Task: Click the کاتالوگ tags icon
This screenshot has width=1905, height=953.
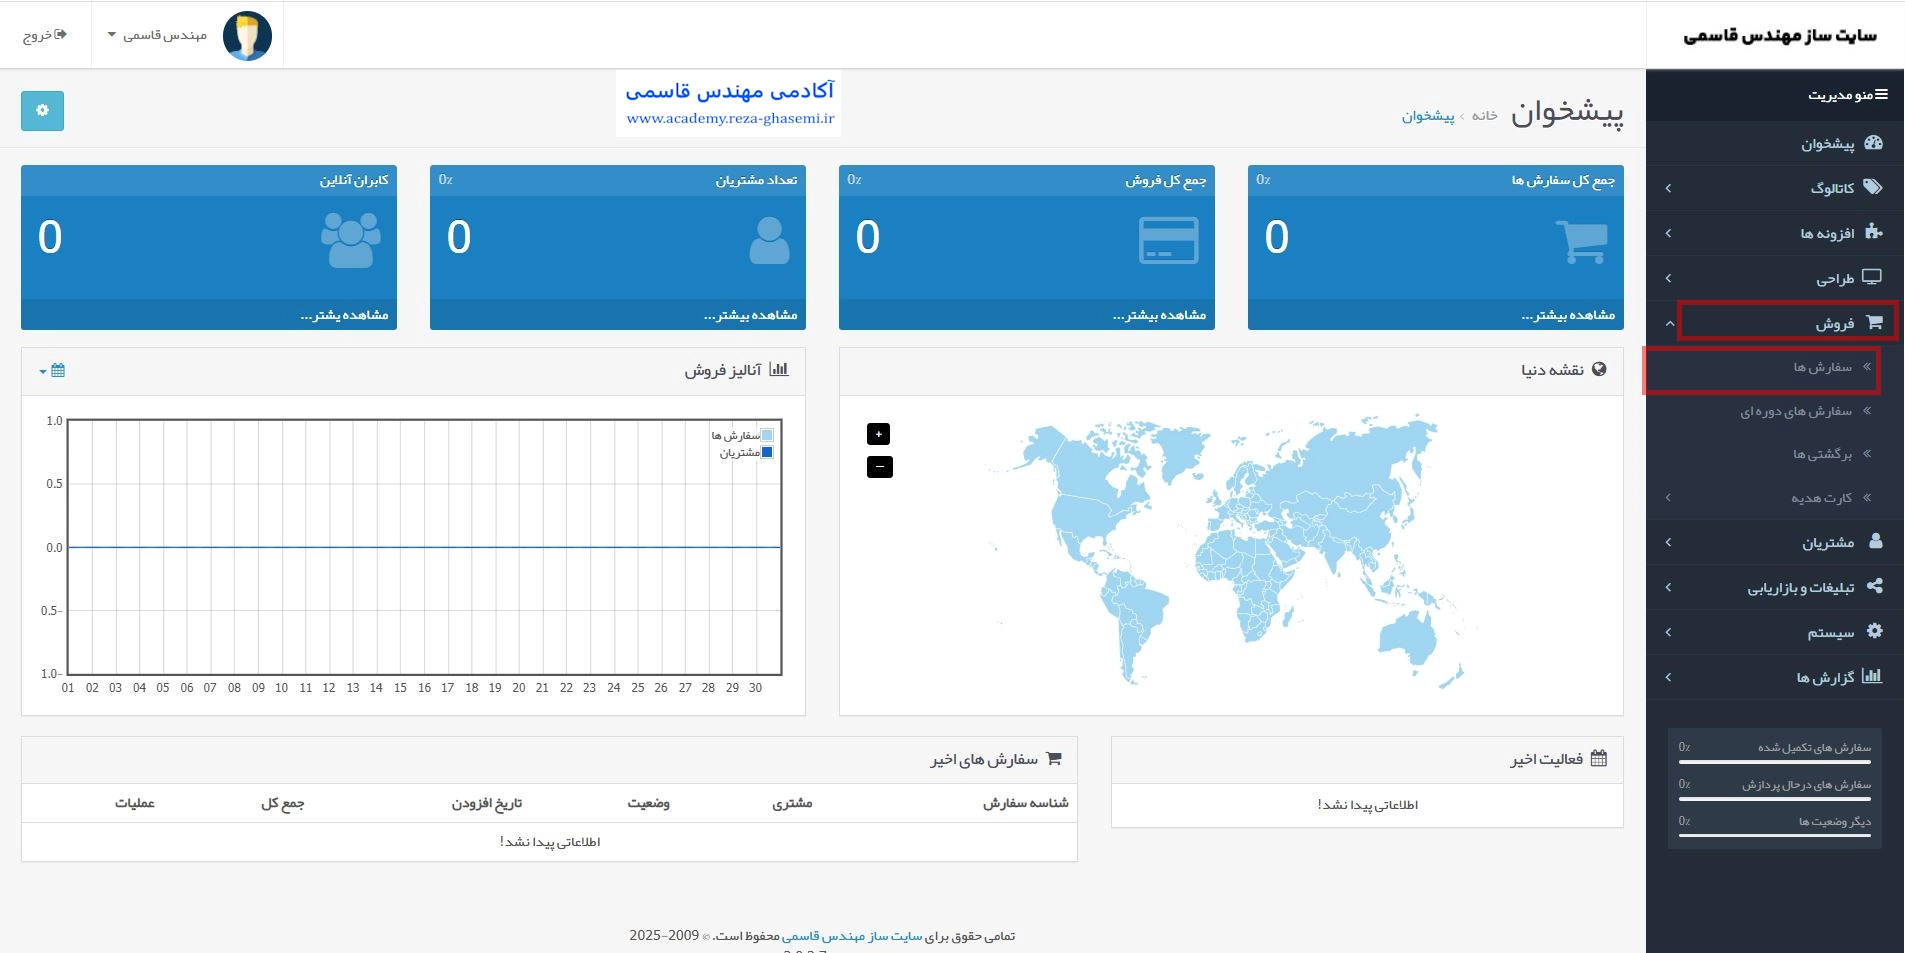Action: tap(1873, 187)
